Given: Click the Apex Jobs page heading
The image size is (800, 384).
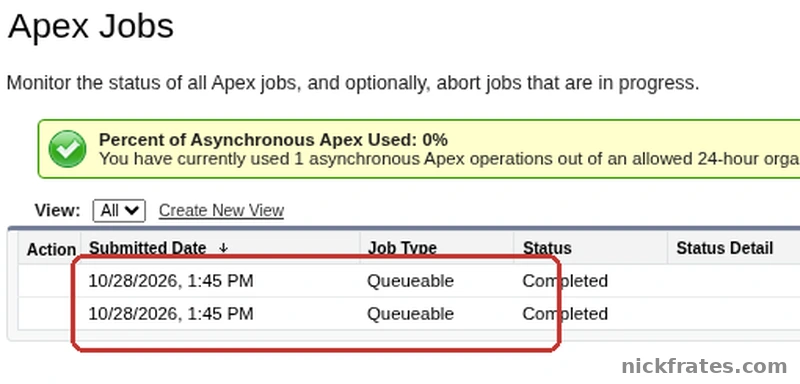Looking at the screenshot, I should point(91,27).
